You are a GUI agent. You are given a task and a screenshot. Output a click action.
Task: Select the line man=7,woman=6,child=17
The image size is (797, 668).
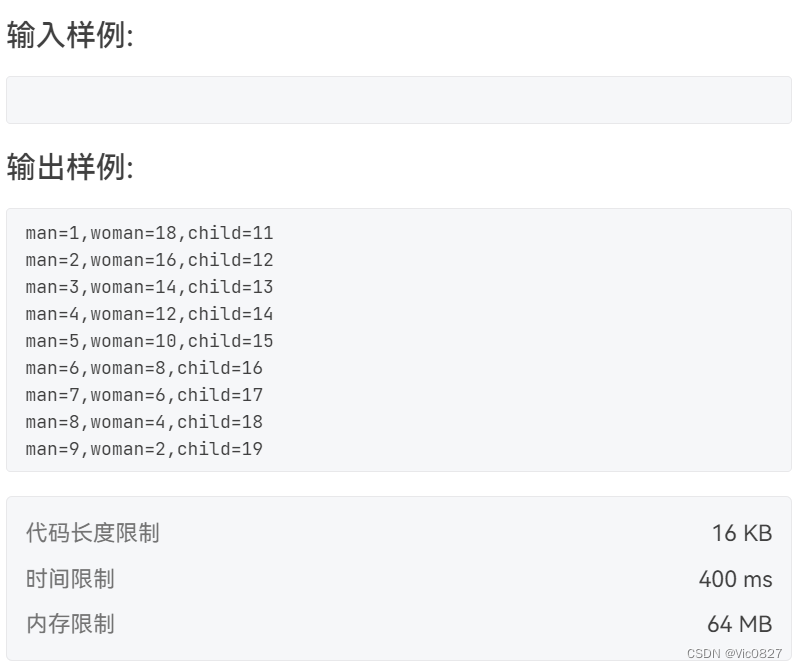[144, 395]
